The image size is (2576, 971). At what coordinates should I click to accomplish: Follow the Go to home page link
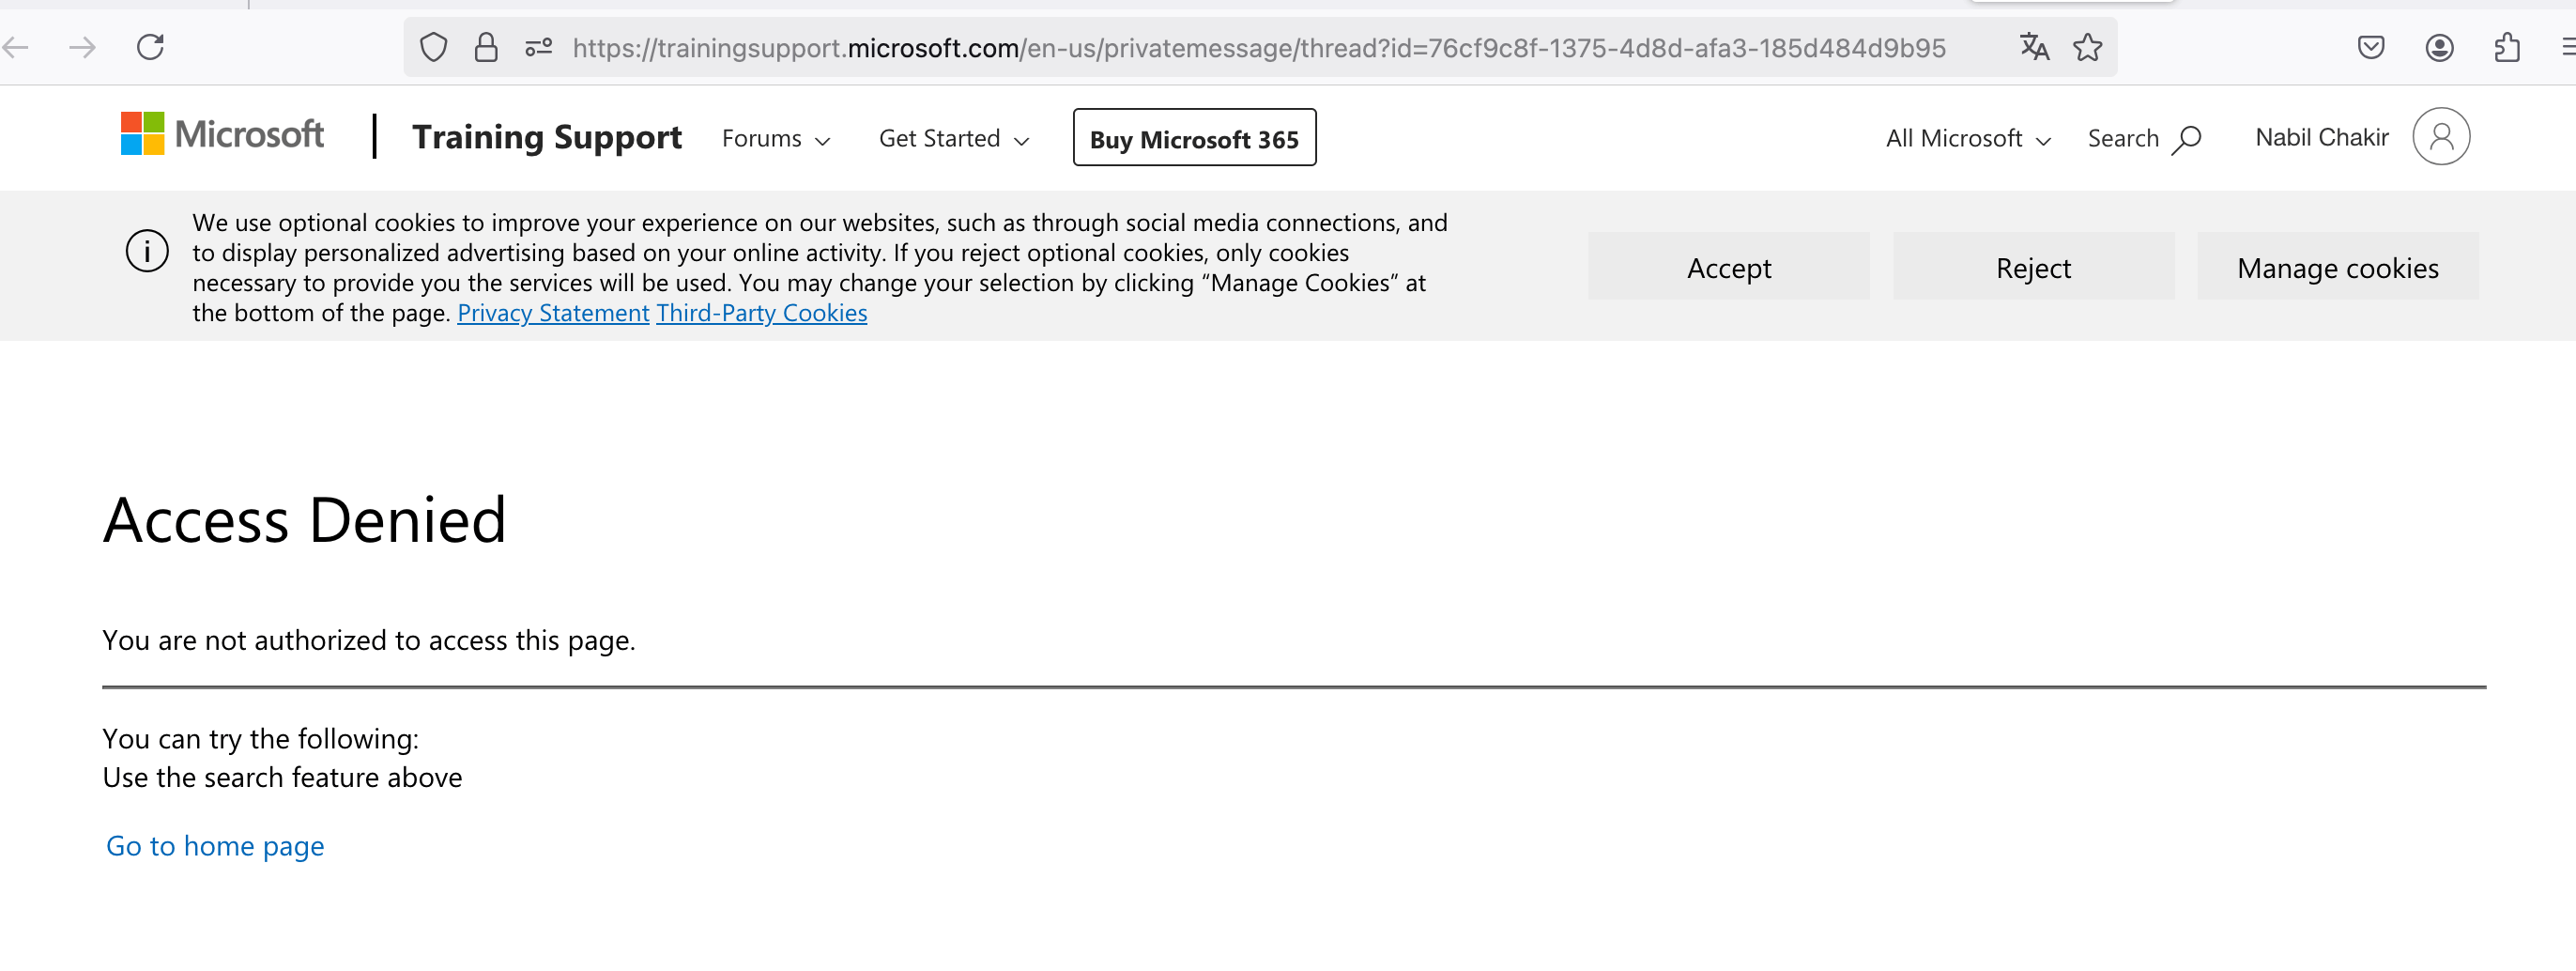[215, 846]
